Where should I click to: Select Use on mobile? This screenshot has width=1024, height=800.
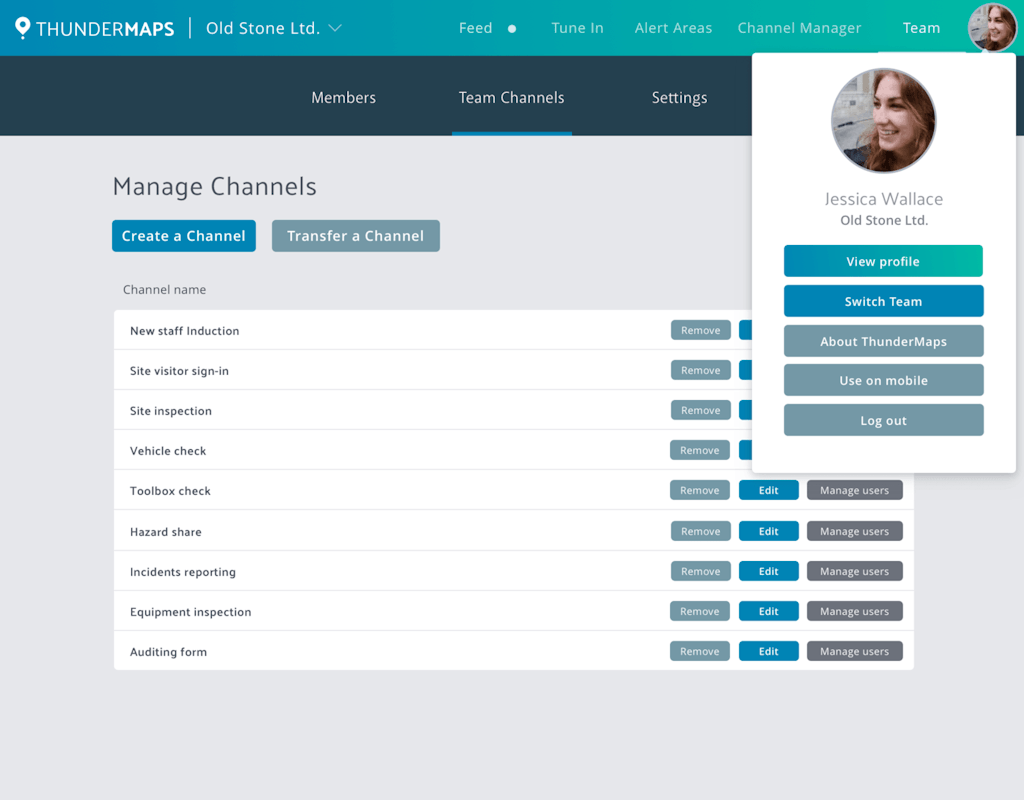[884, 380]
